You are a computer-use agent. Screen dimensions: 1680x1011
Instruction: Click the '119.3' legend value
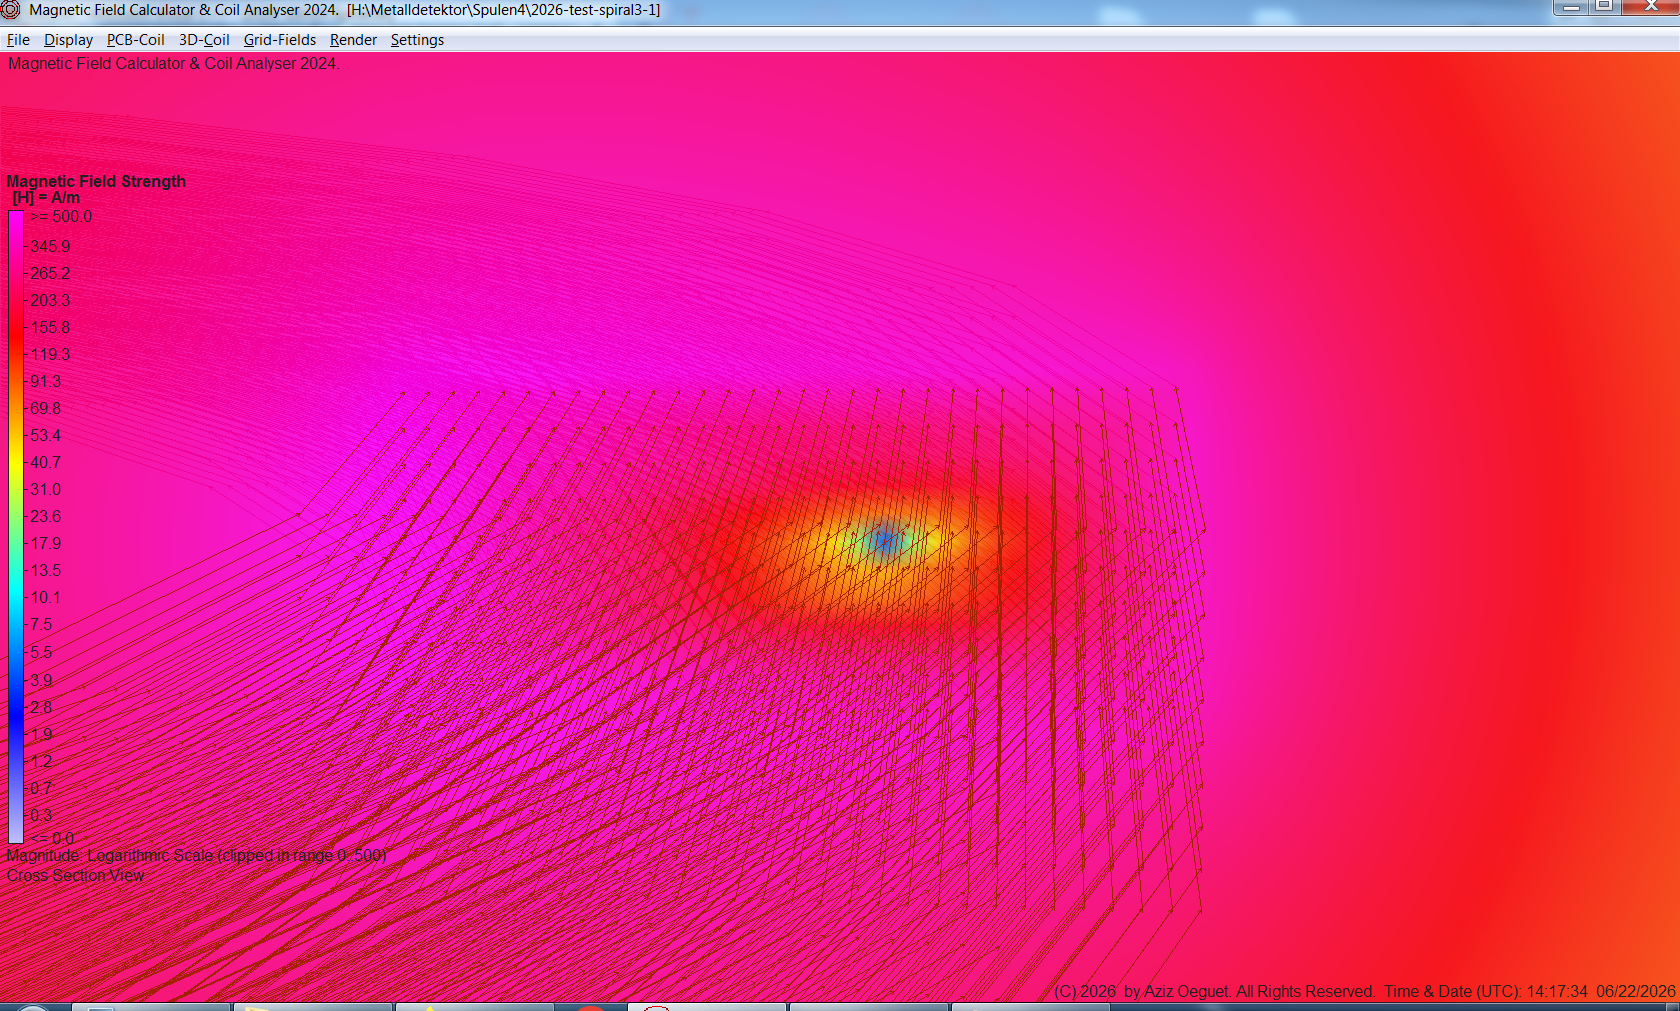point(50,354)
